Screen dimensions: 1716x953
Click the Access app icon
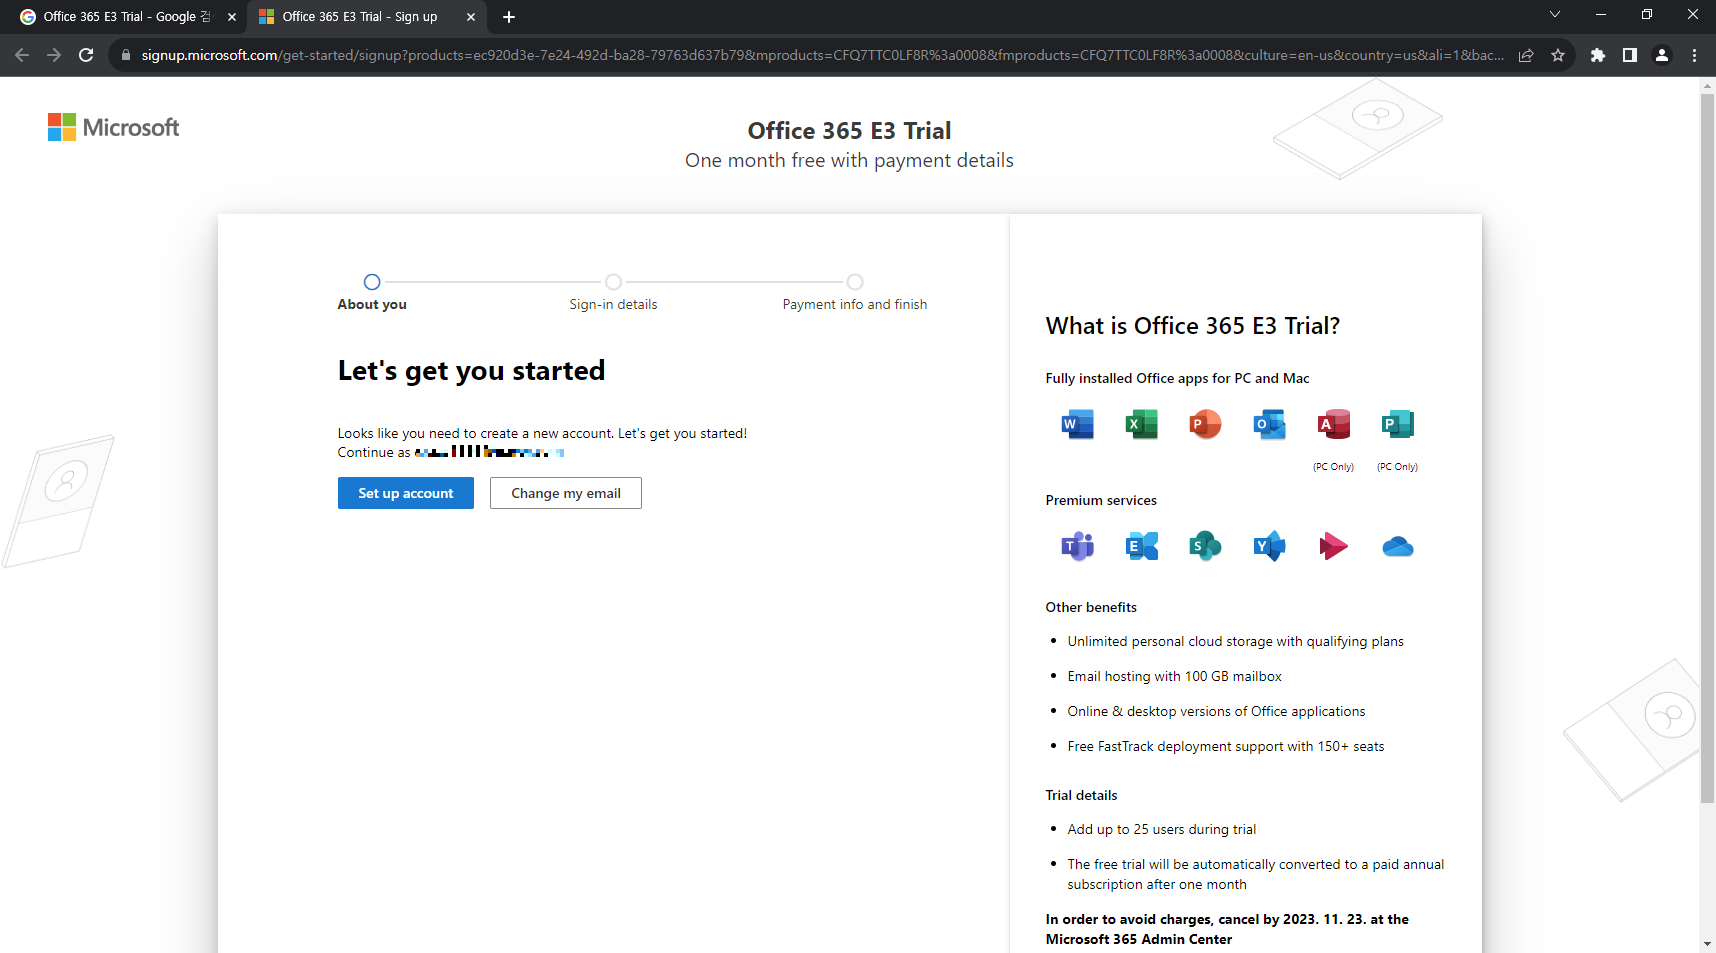tap(1333, 424)
